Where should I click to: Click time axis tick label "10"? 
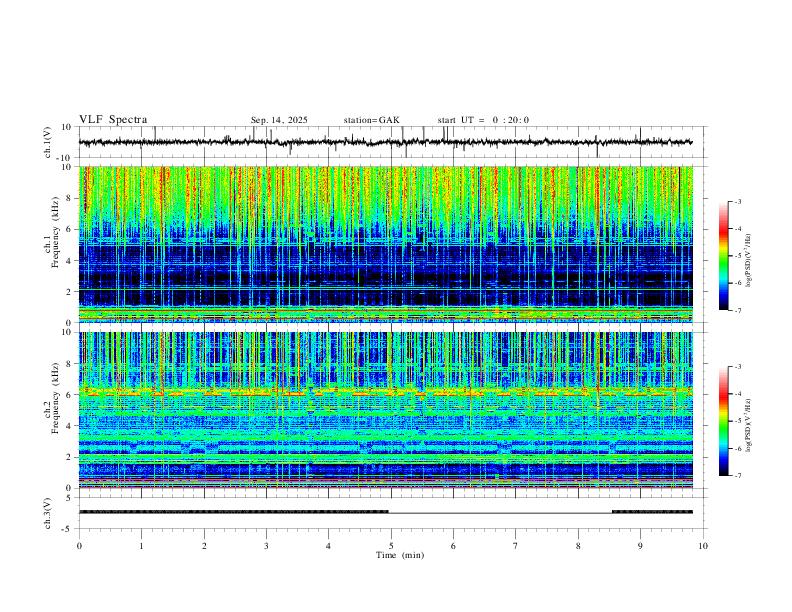[x=703, y=546]
